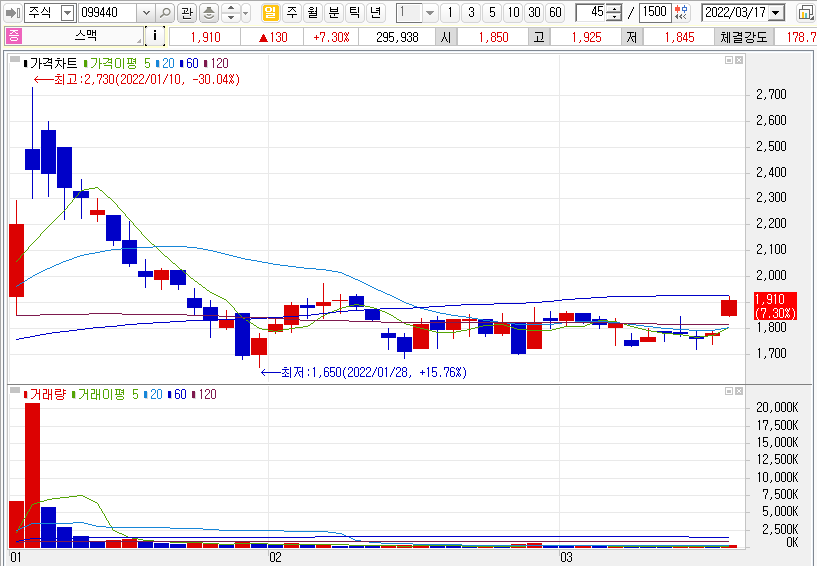
Task: Choose the 5 interval button
Action: coord(492,13)
